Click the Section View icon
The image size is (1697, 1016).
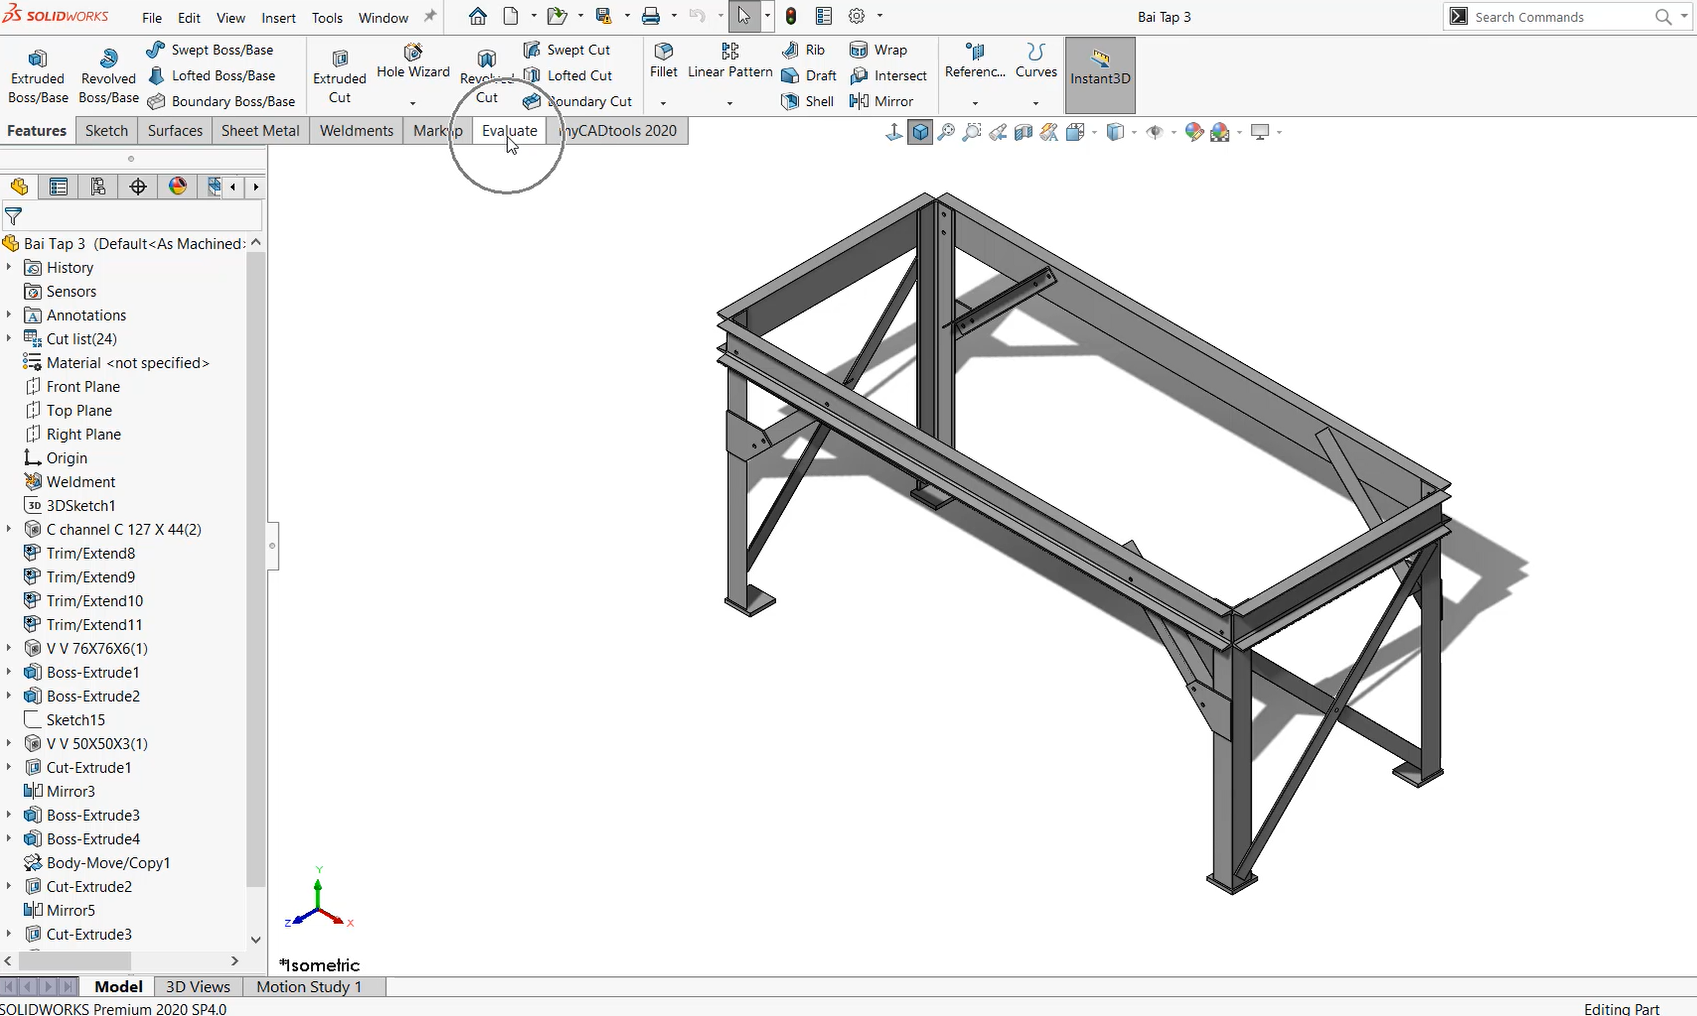[1023, 132]
